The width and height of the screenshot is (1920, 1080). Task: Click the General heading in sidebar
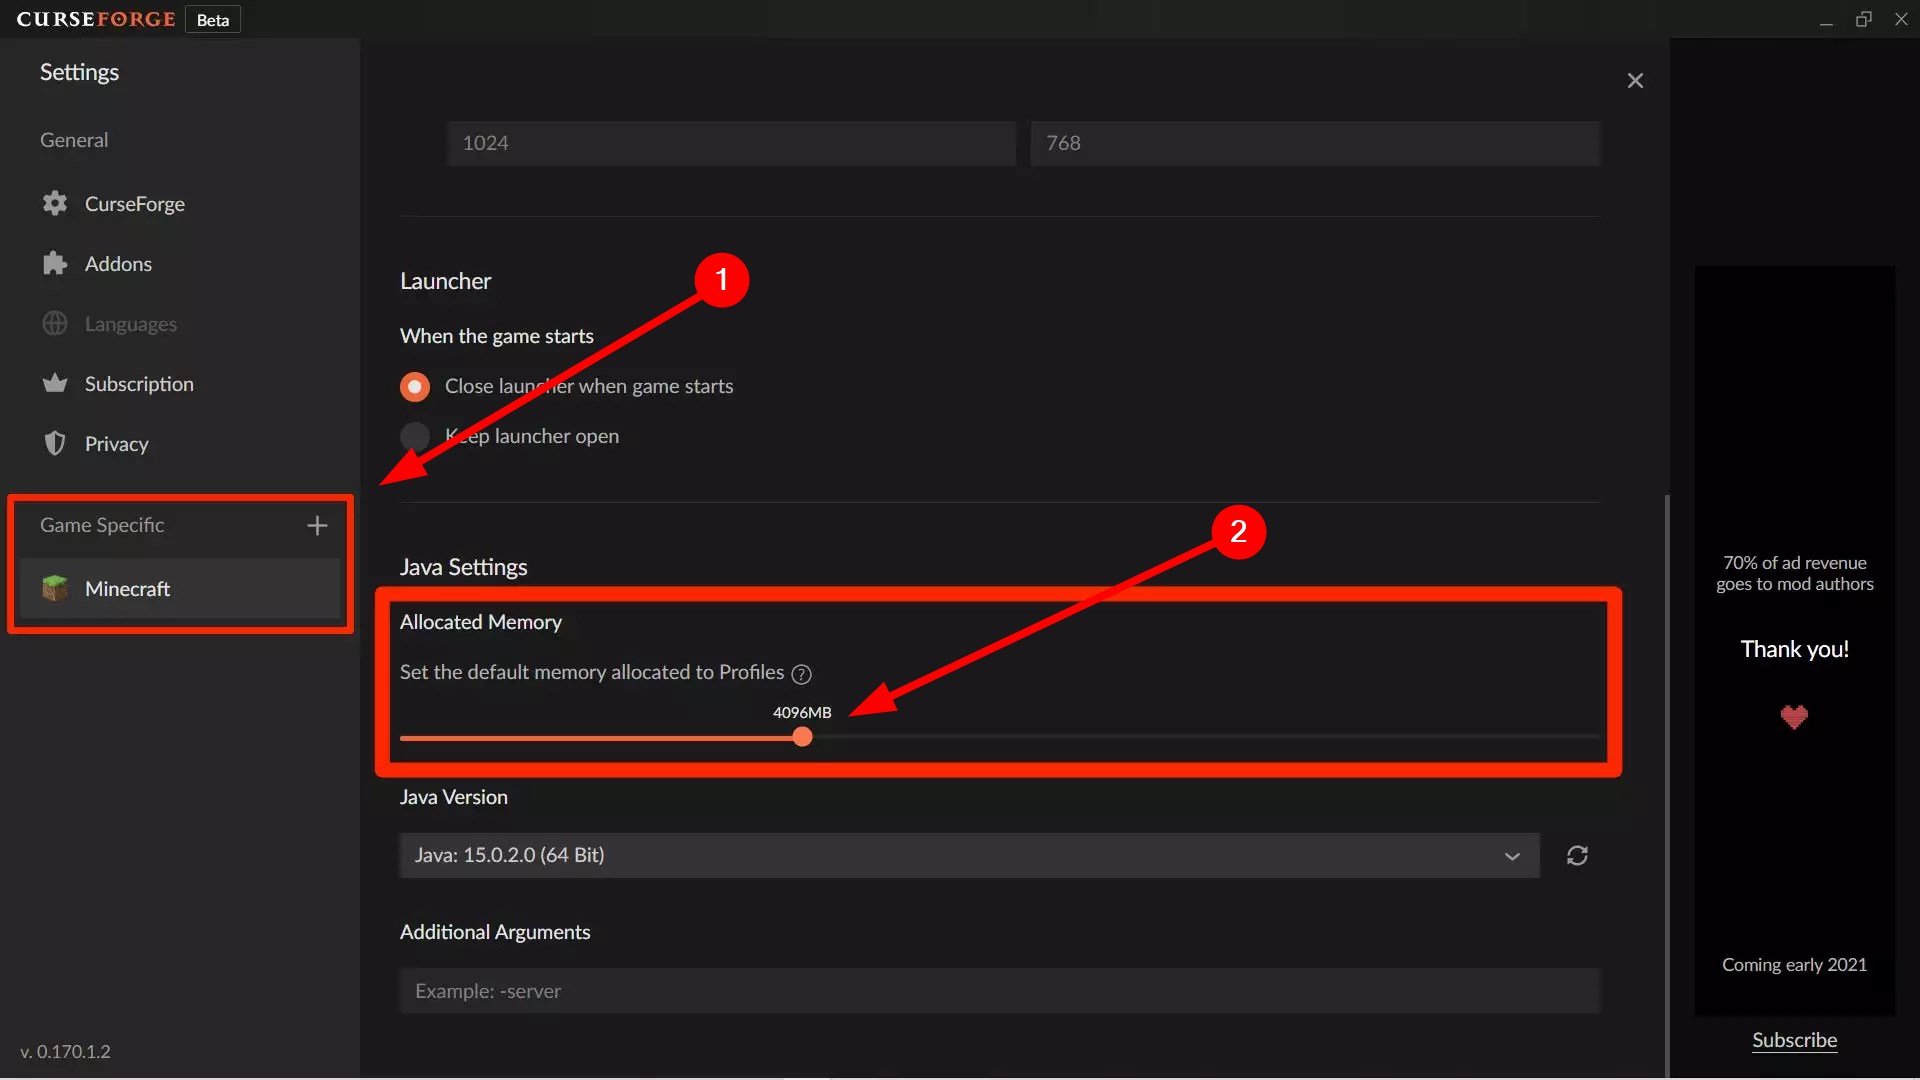[x=74, y=140]
